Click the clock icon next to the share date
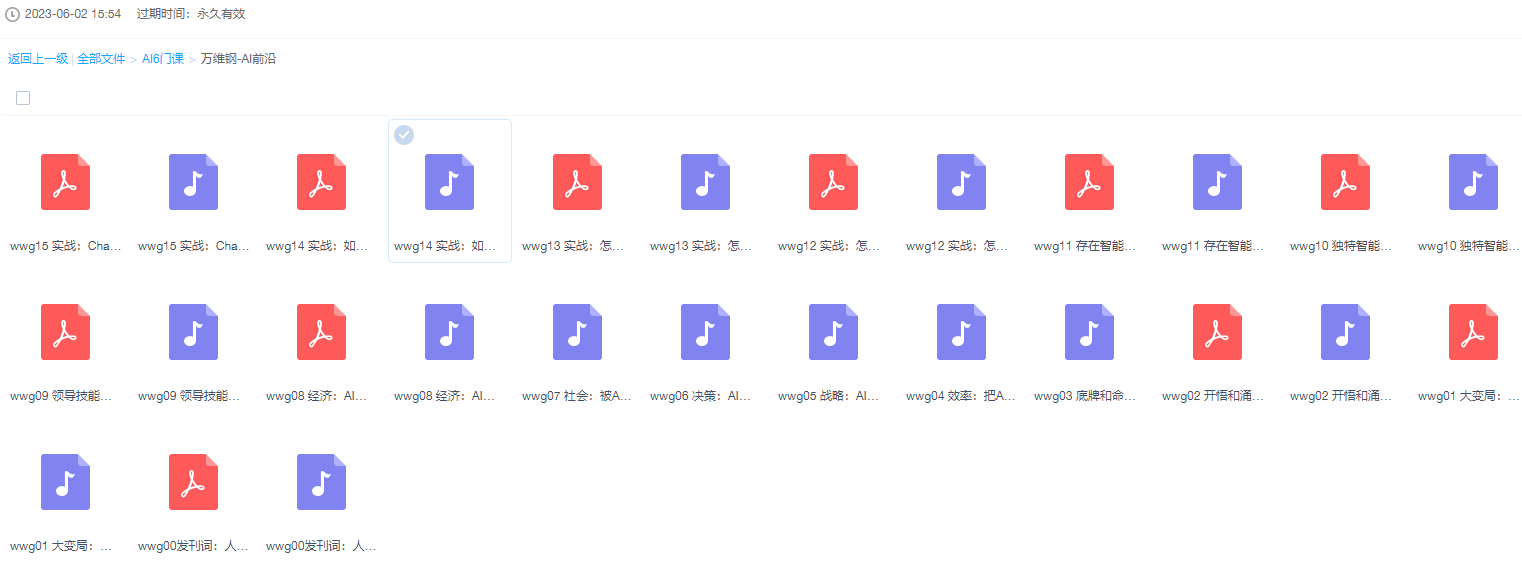1522x580 pixels. (13, 14)
